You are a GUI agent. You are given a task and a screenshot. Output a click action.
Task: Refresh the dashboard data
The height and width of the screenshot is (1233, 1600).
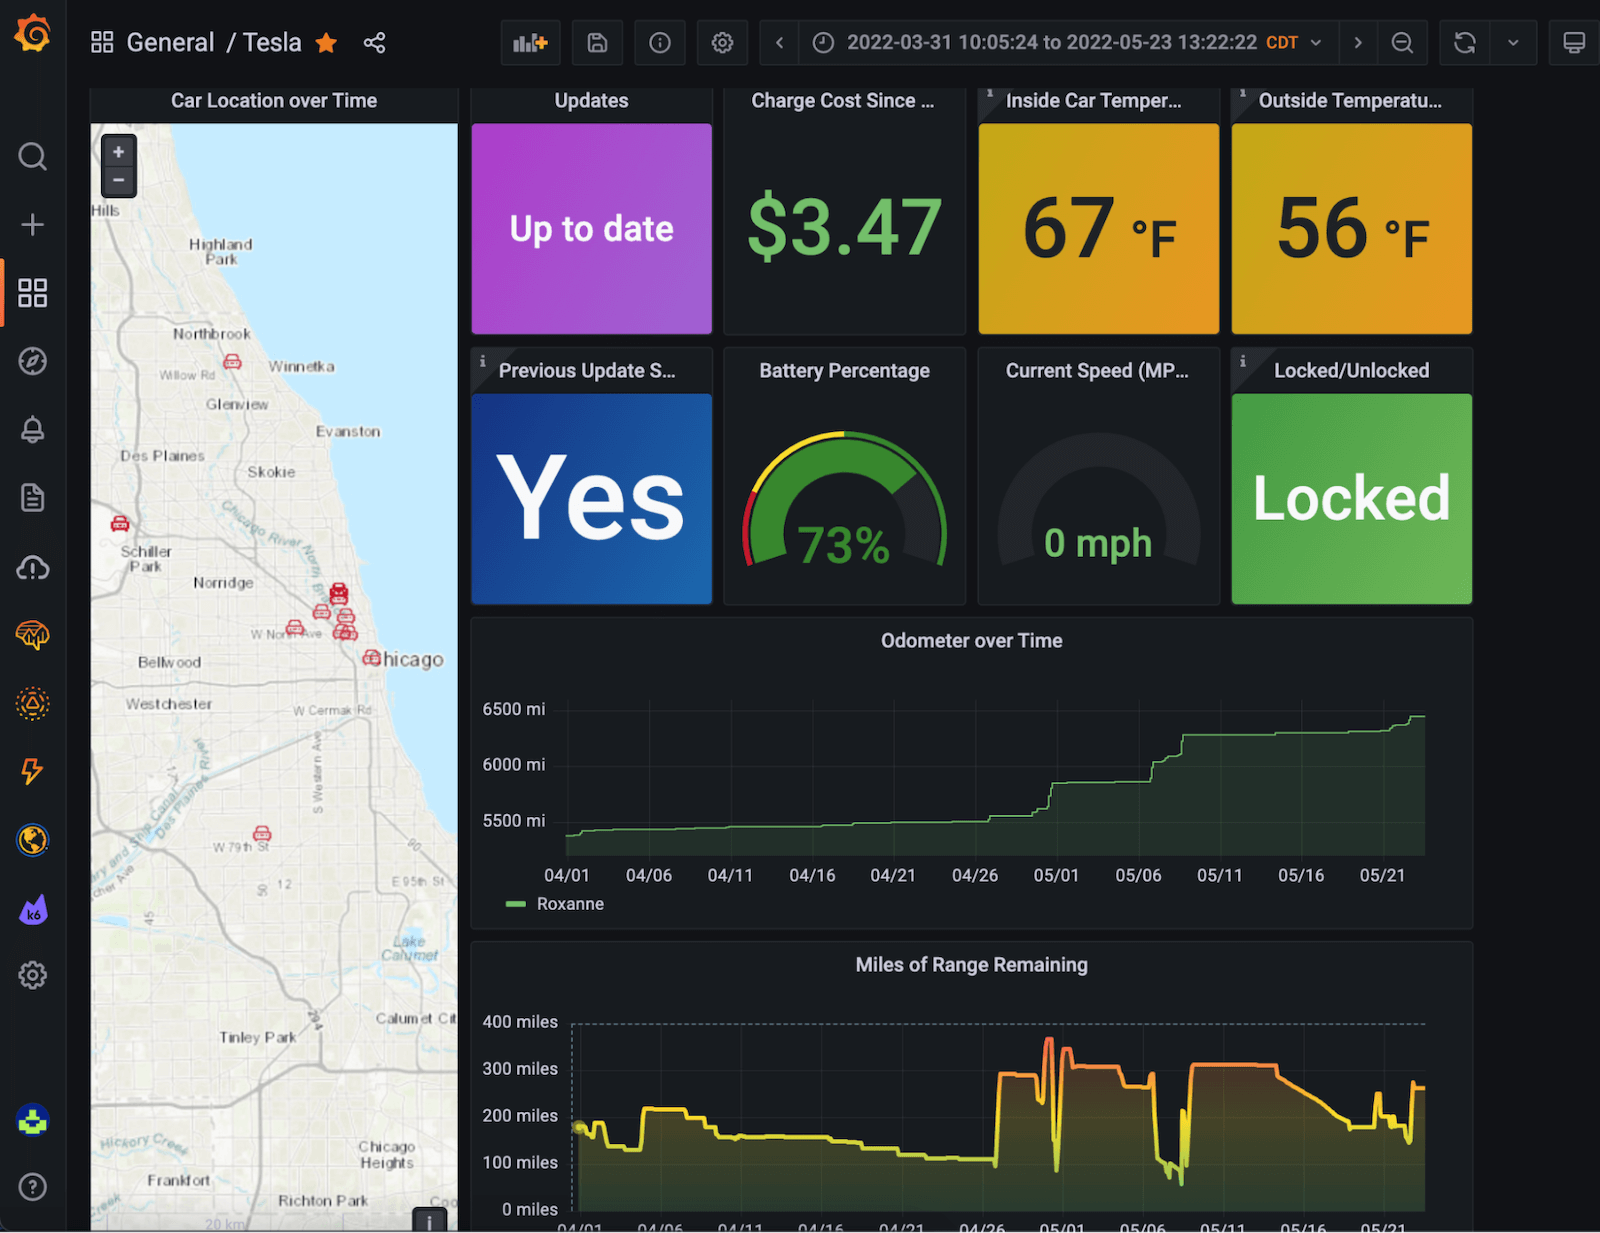[1464, 42]
